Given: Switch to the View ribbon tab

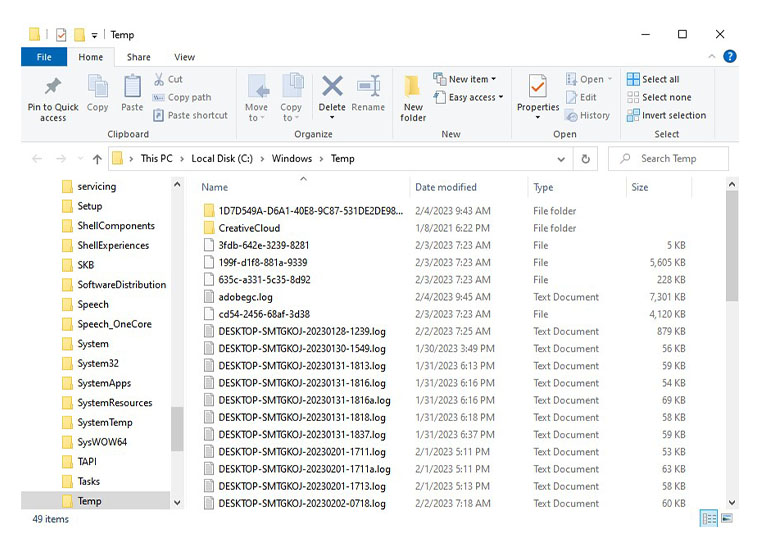Looking at the screenshot, I should [x=185, y=57].
